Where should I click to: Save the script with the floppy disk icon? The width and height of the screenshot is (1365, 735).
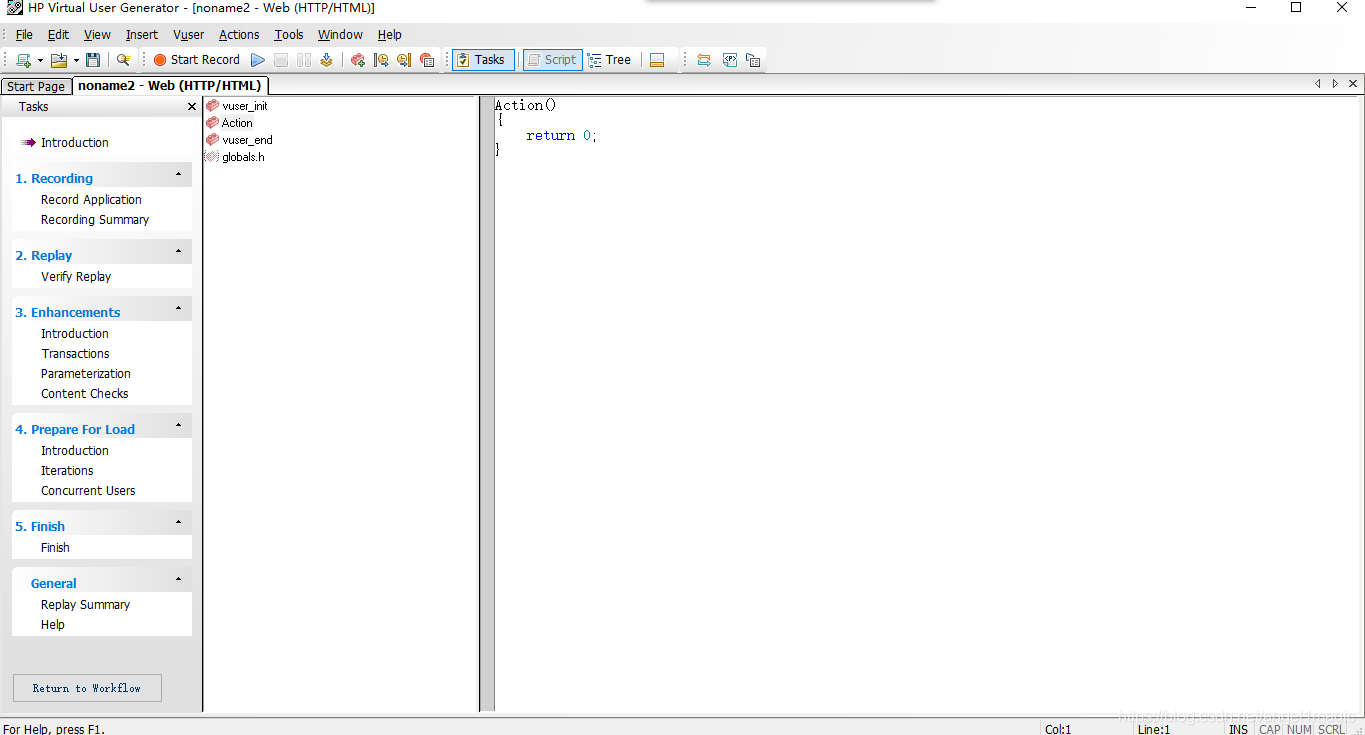click(93, 60)
